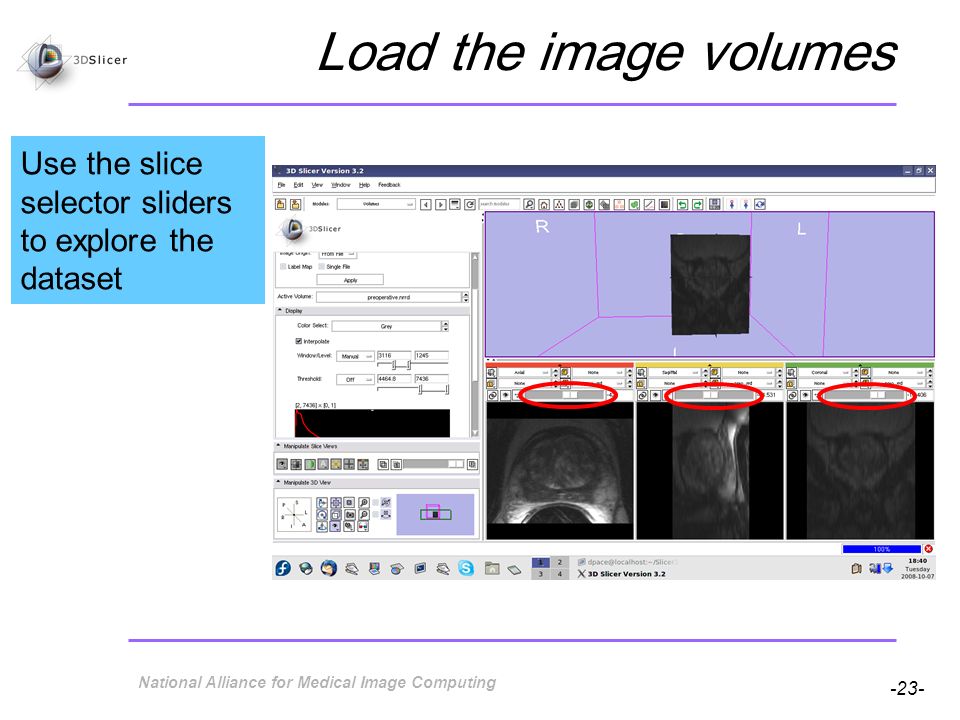
Task: Open the Fedora menu in taskbar
Action: pyautogui.click(x=283, y=568)
